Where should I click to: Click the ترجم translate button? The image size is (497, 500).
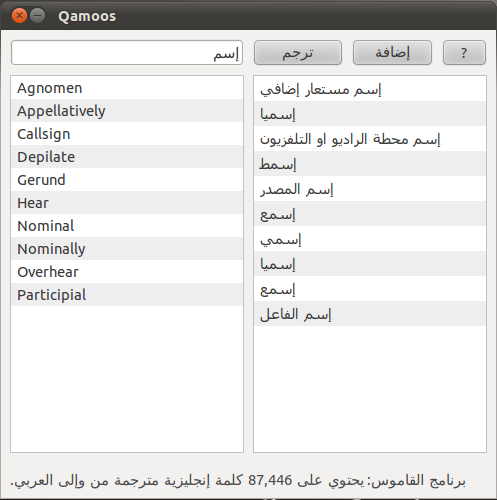(298, 53)
